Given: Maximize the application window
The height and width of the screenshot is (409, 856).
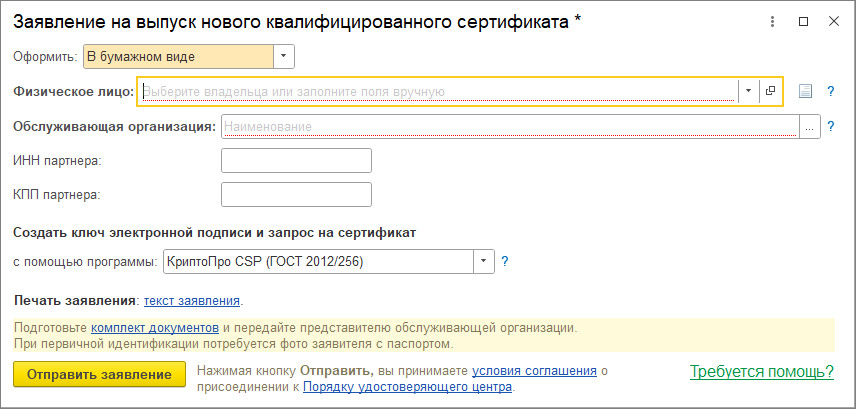Looking at the screenshot, I should (804, 22).
